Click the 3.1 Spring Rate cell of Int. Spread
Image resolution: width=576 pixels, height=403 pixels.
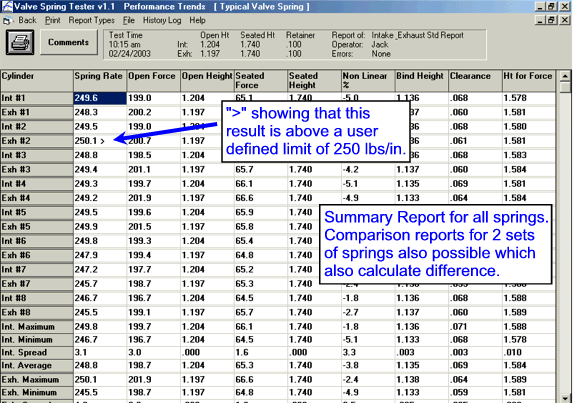100,353
